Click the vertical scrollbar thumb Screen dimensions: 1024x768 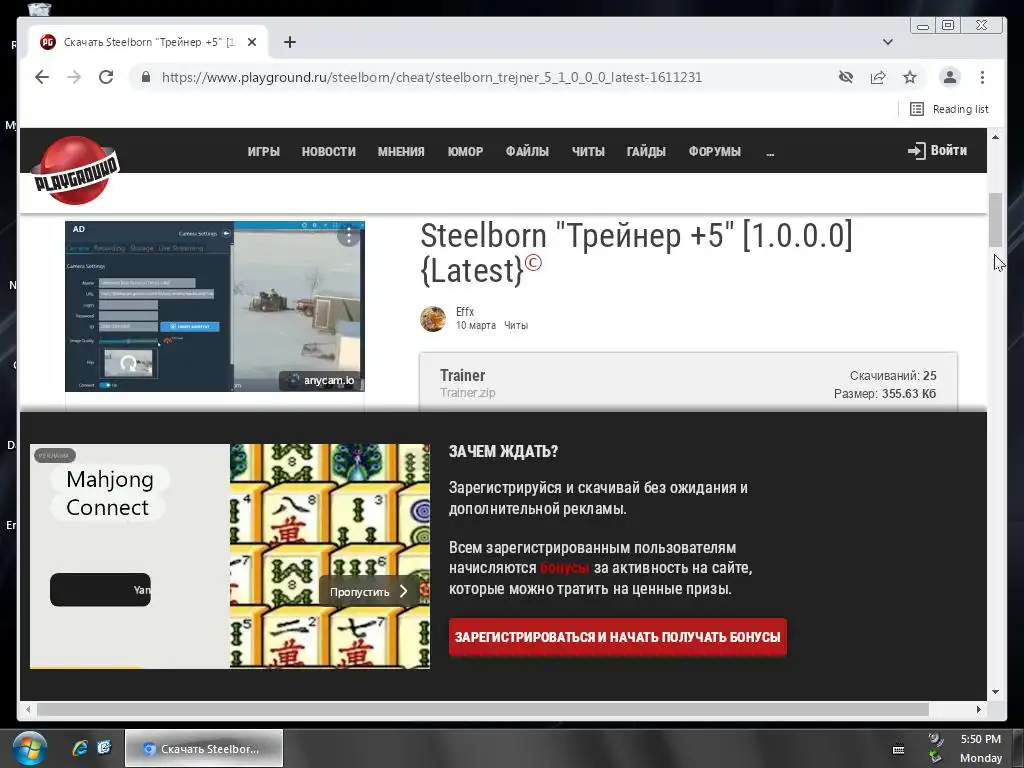click(995, 219)
